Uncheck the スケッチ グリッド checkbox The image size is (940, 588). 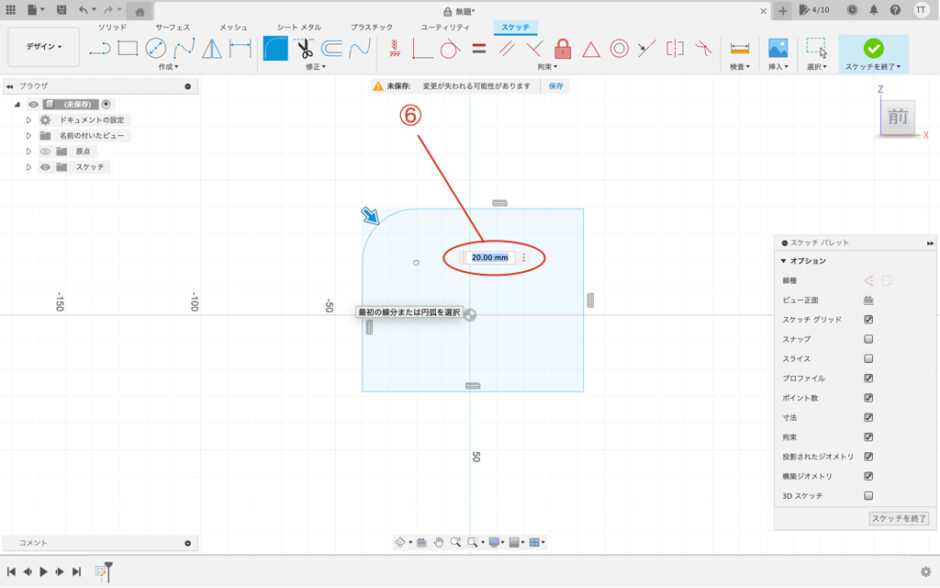[868, 320]
